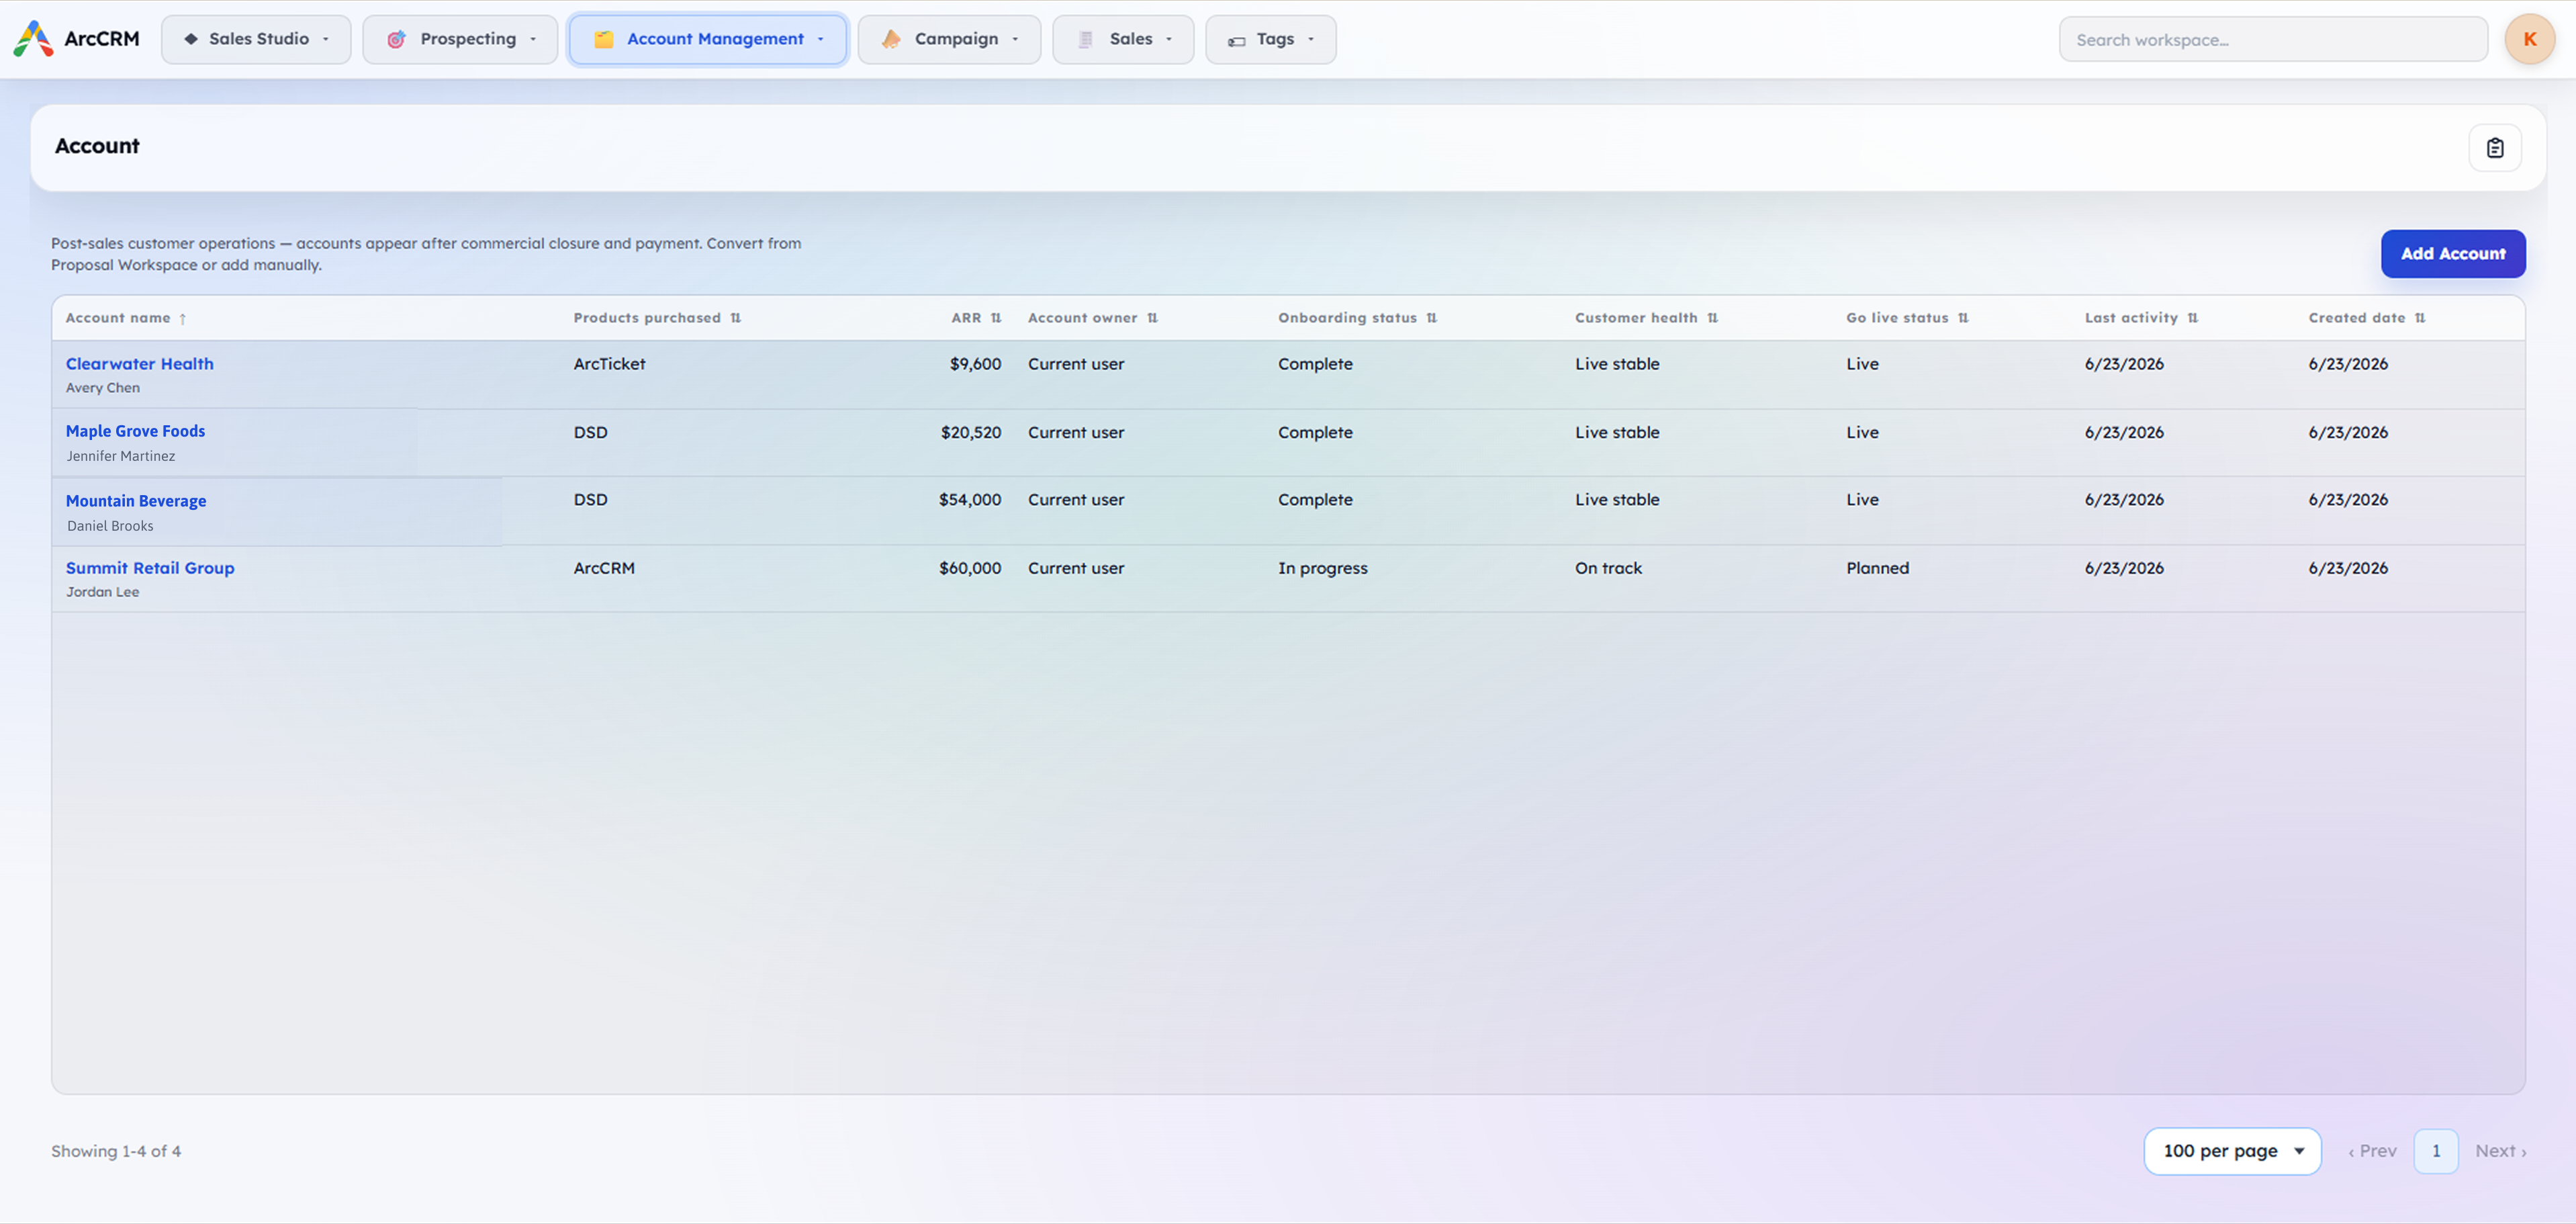The width and height of the screenshot is (2576, 1224).
Task: Click the Showing 1-4 of 4 text
Action: [116, 1151]
